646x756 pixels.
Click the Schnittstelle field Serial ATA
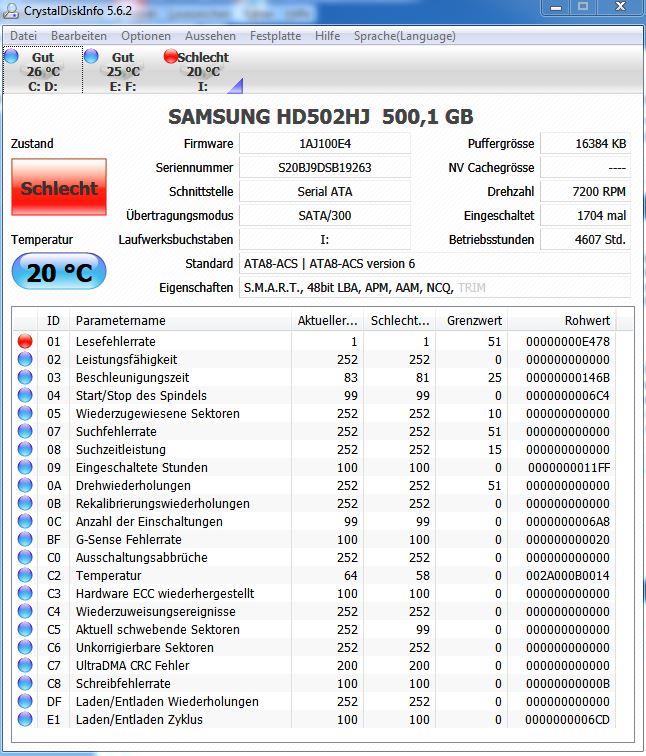325,191
